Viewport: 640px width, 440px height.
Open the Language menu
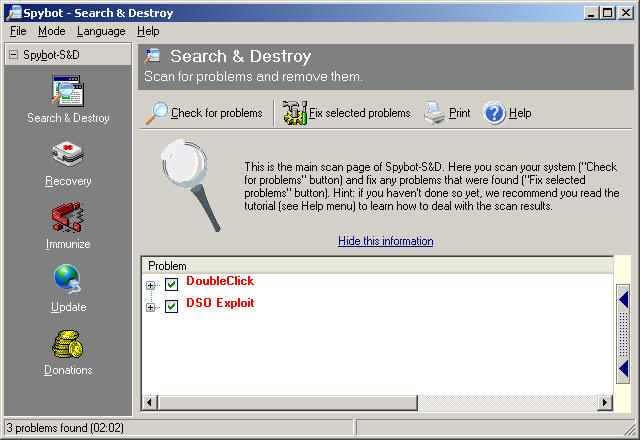pyautogui.click(x=101, y=31)
